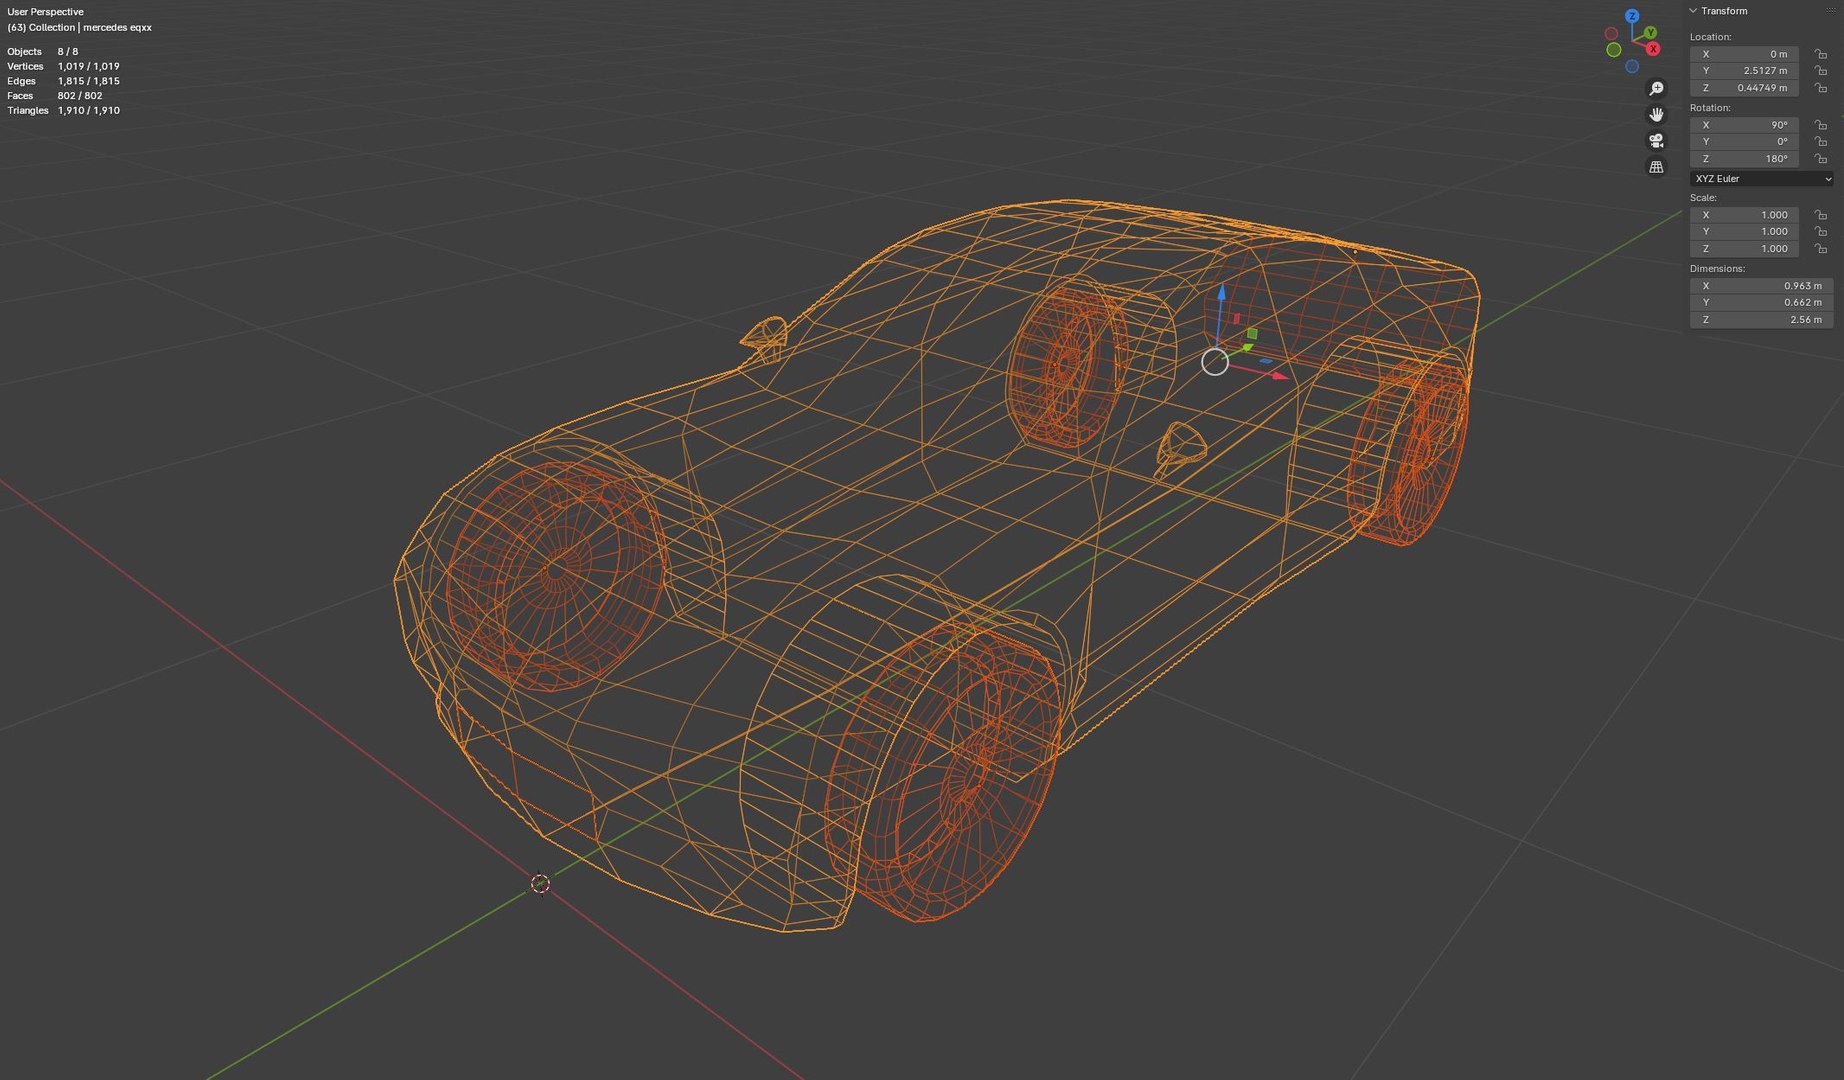This screenshot has width=1844, height=1080.
Task: Click the Location Y field showing 2.5127 m
Action: pyautogui.click(x=1744, y=71)
